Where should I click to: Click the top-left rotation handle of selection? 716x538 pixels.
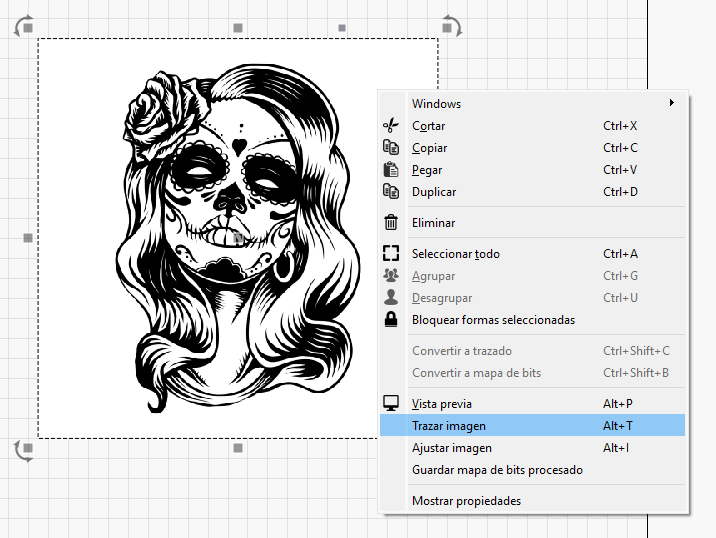(25, 24)
